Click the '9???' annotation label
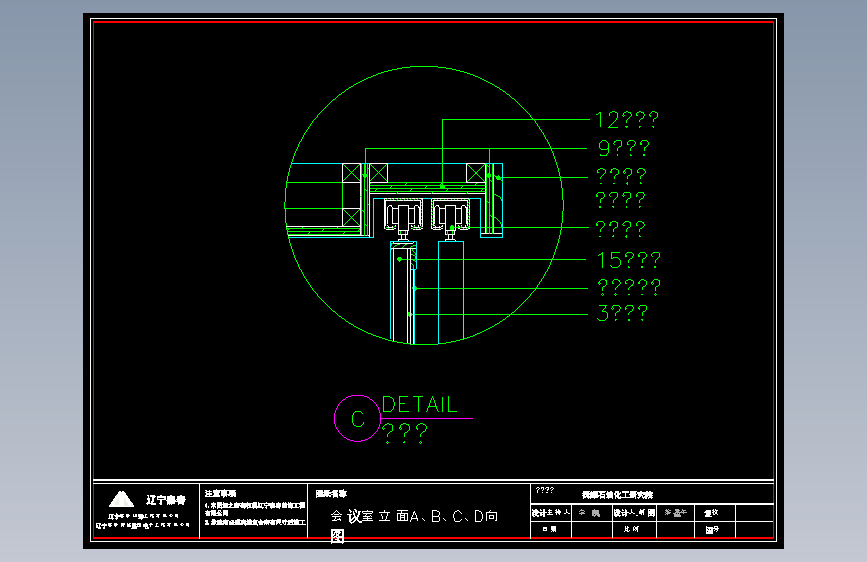This screenshot has height=562, width=867. coord(623,148)
